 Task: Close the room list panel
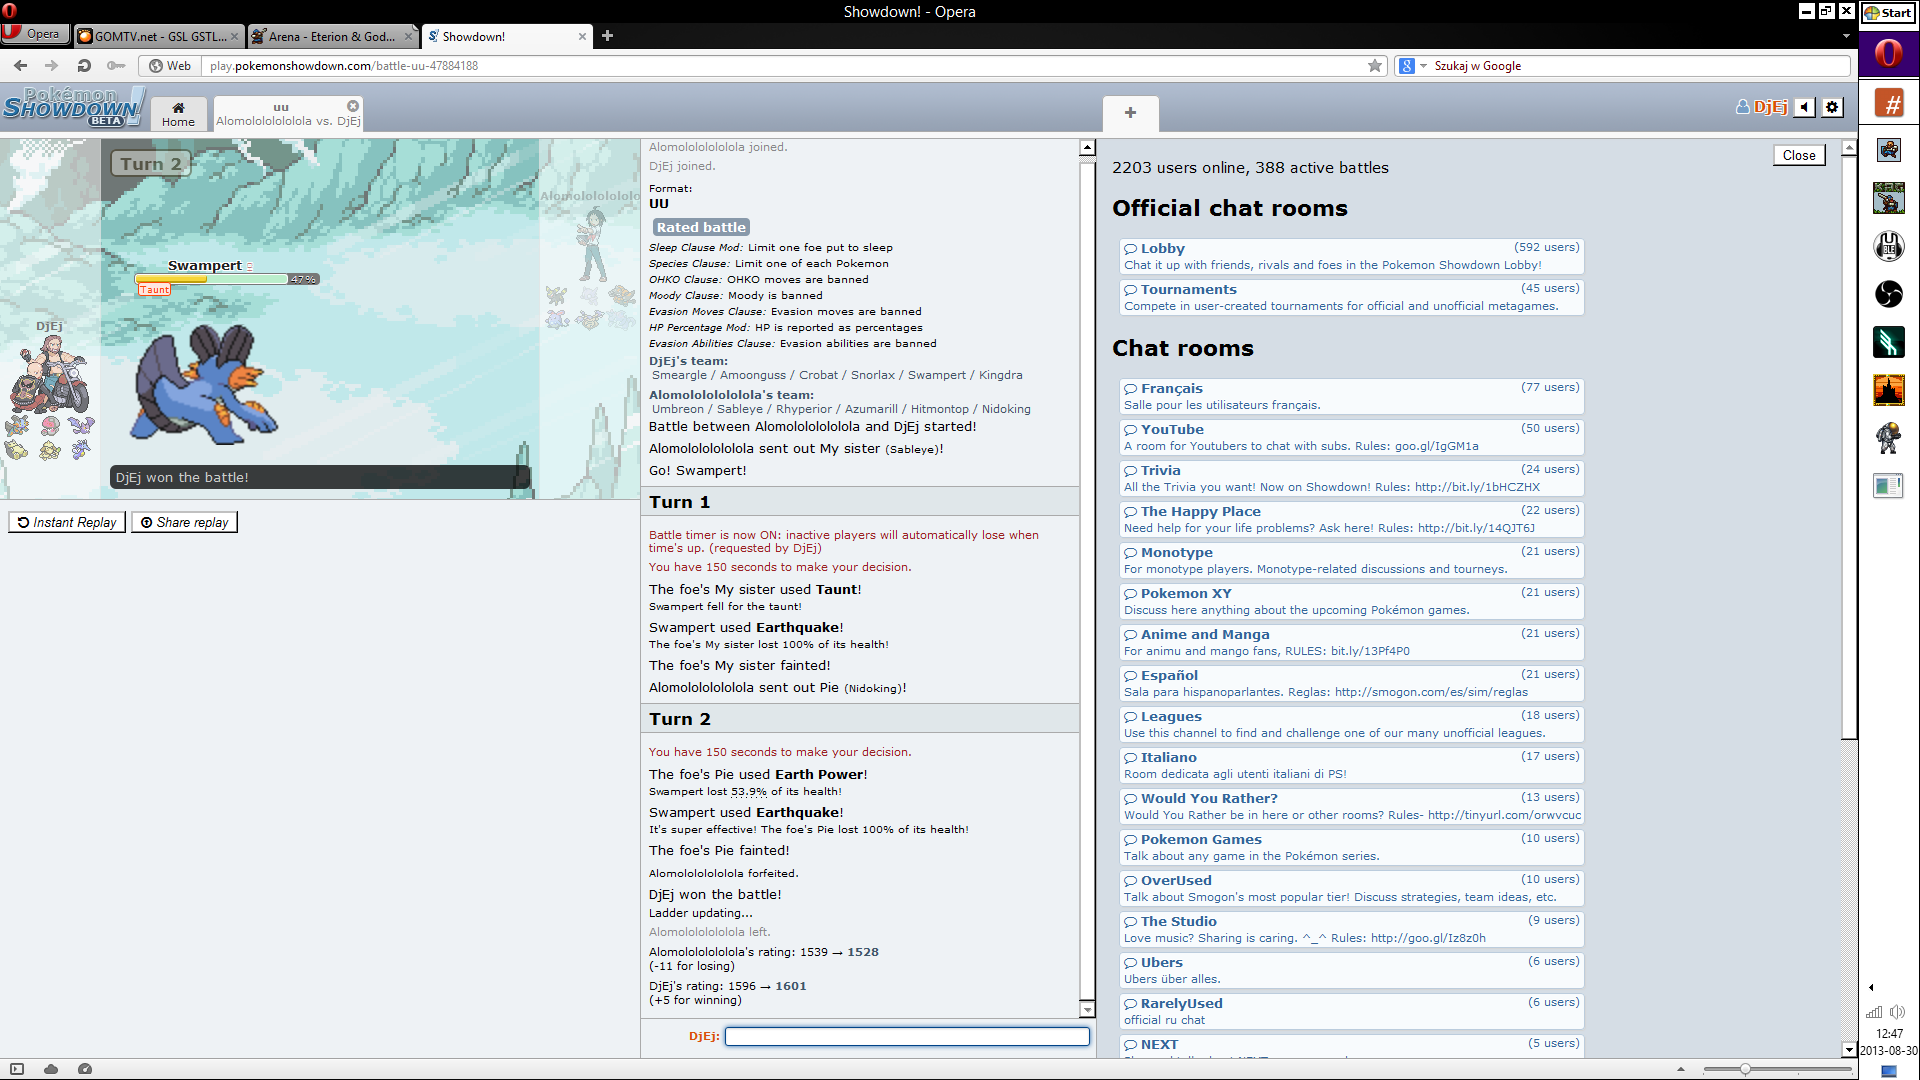tap(1798, 155)
